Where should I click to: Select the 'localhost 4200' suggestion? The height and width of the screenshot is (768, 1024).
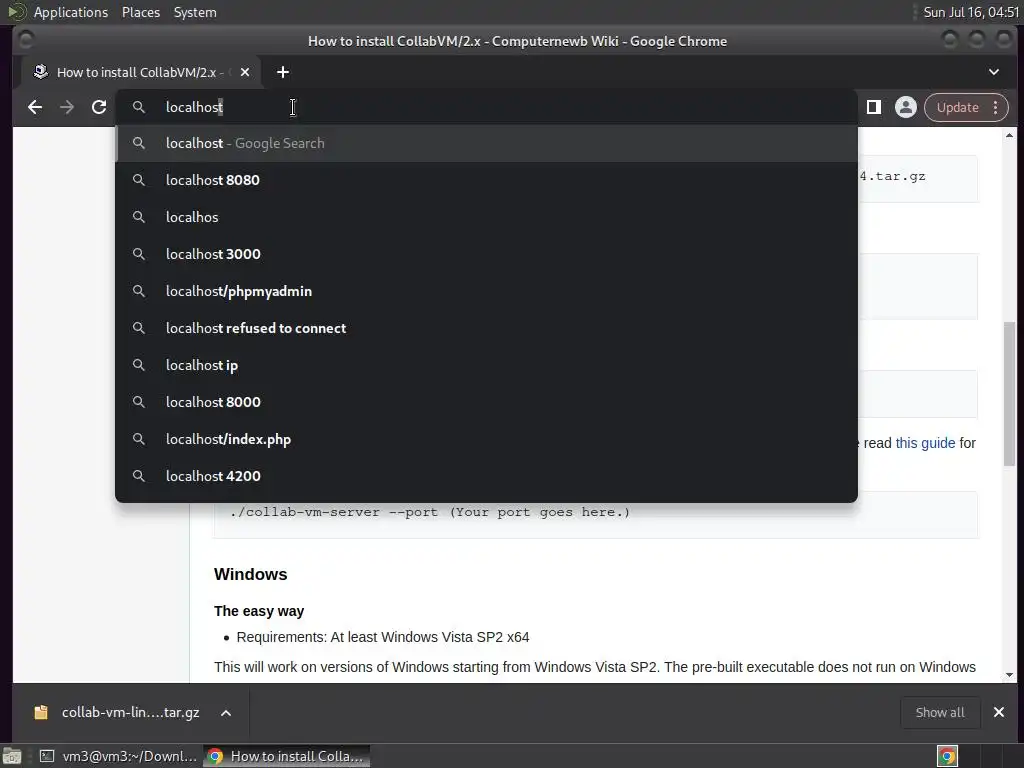click(x=487, y=476)
